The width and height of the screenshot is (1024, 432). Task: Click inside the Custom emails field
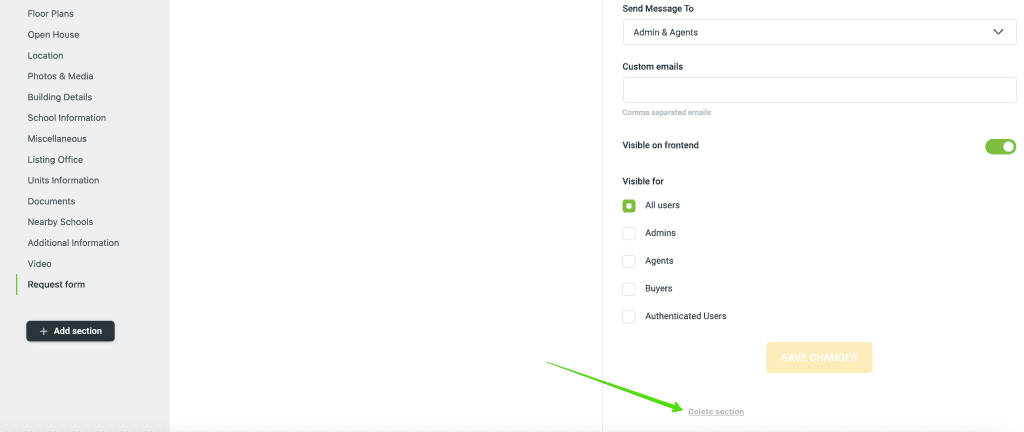(818, 90)
